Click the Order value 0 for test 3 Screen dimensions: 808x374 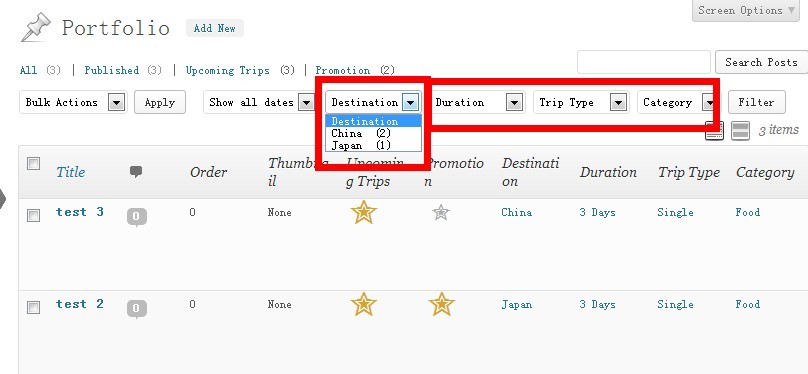(192, 212)
